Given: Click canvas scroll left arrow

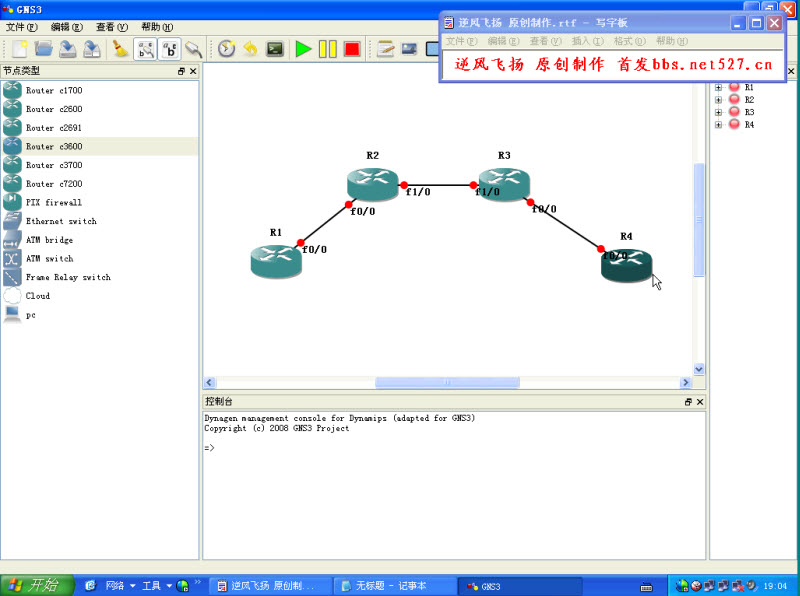Looking at the screenshot, I should coord(209,382).
